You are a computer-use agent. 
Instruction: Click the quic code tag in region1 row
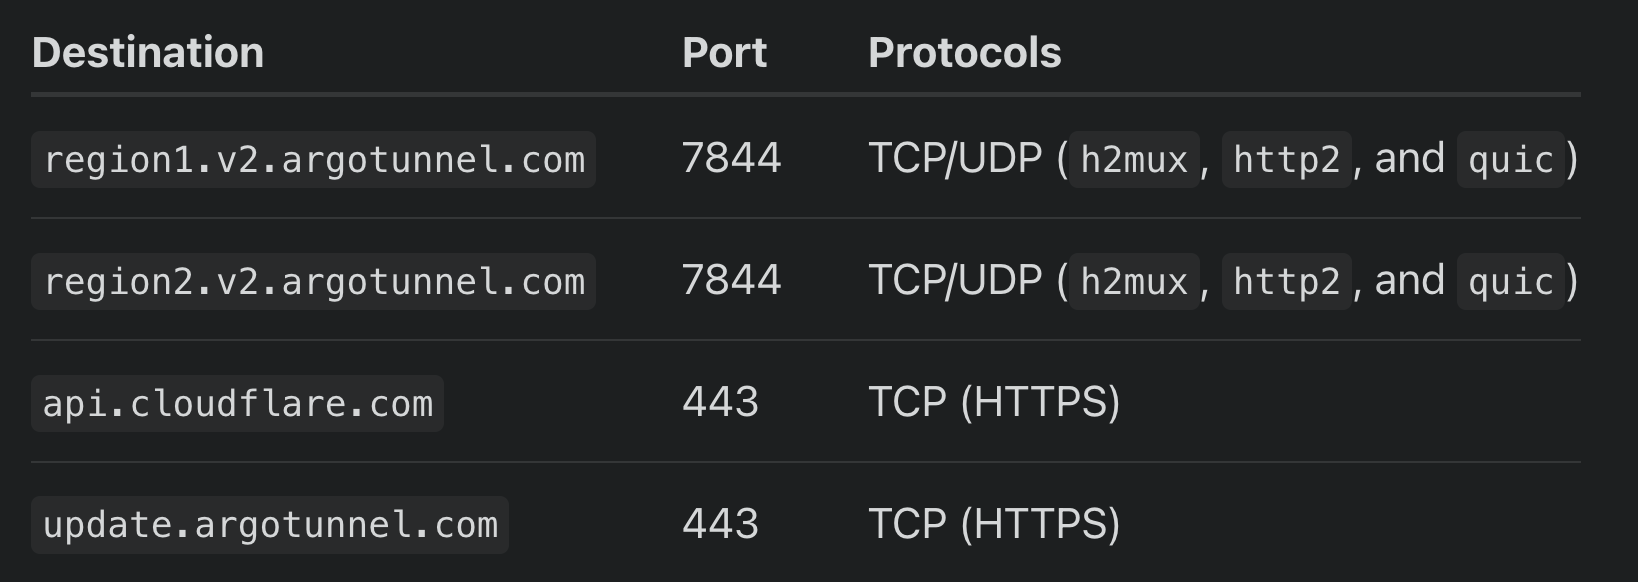(1510, 160)
